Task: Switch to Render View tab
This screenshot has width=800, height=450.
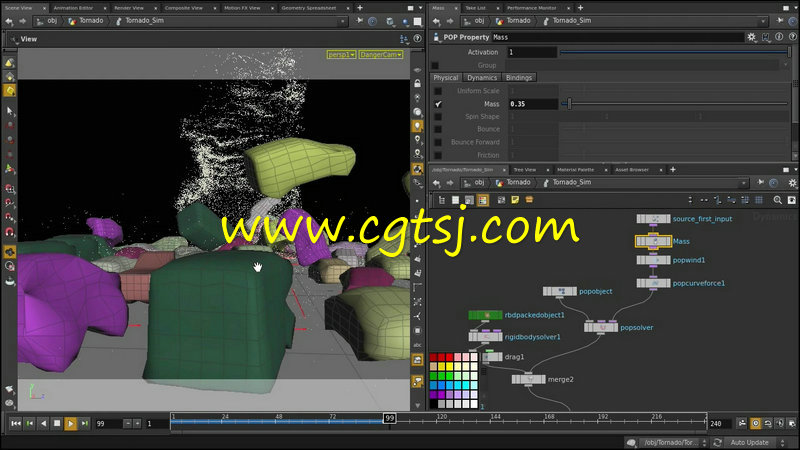Action: 129,8
